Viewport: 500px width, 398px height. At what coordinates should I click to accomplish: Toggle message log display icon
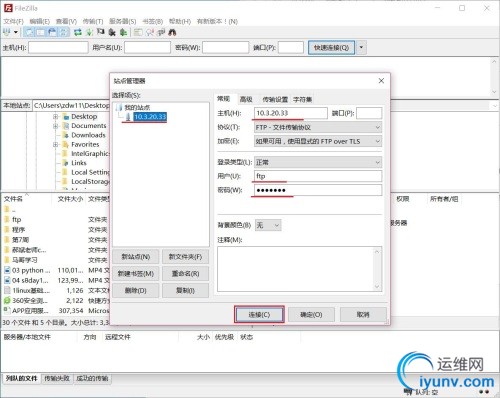point(30,32)
